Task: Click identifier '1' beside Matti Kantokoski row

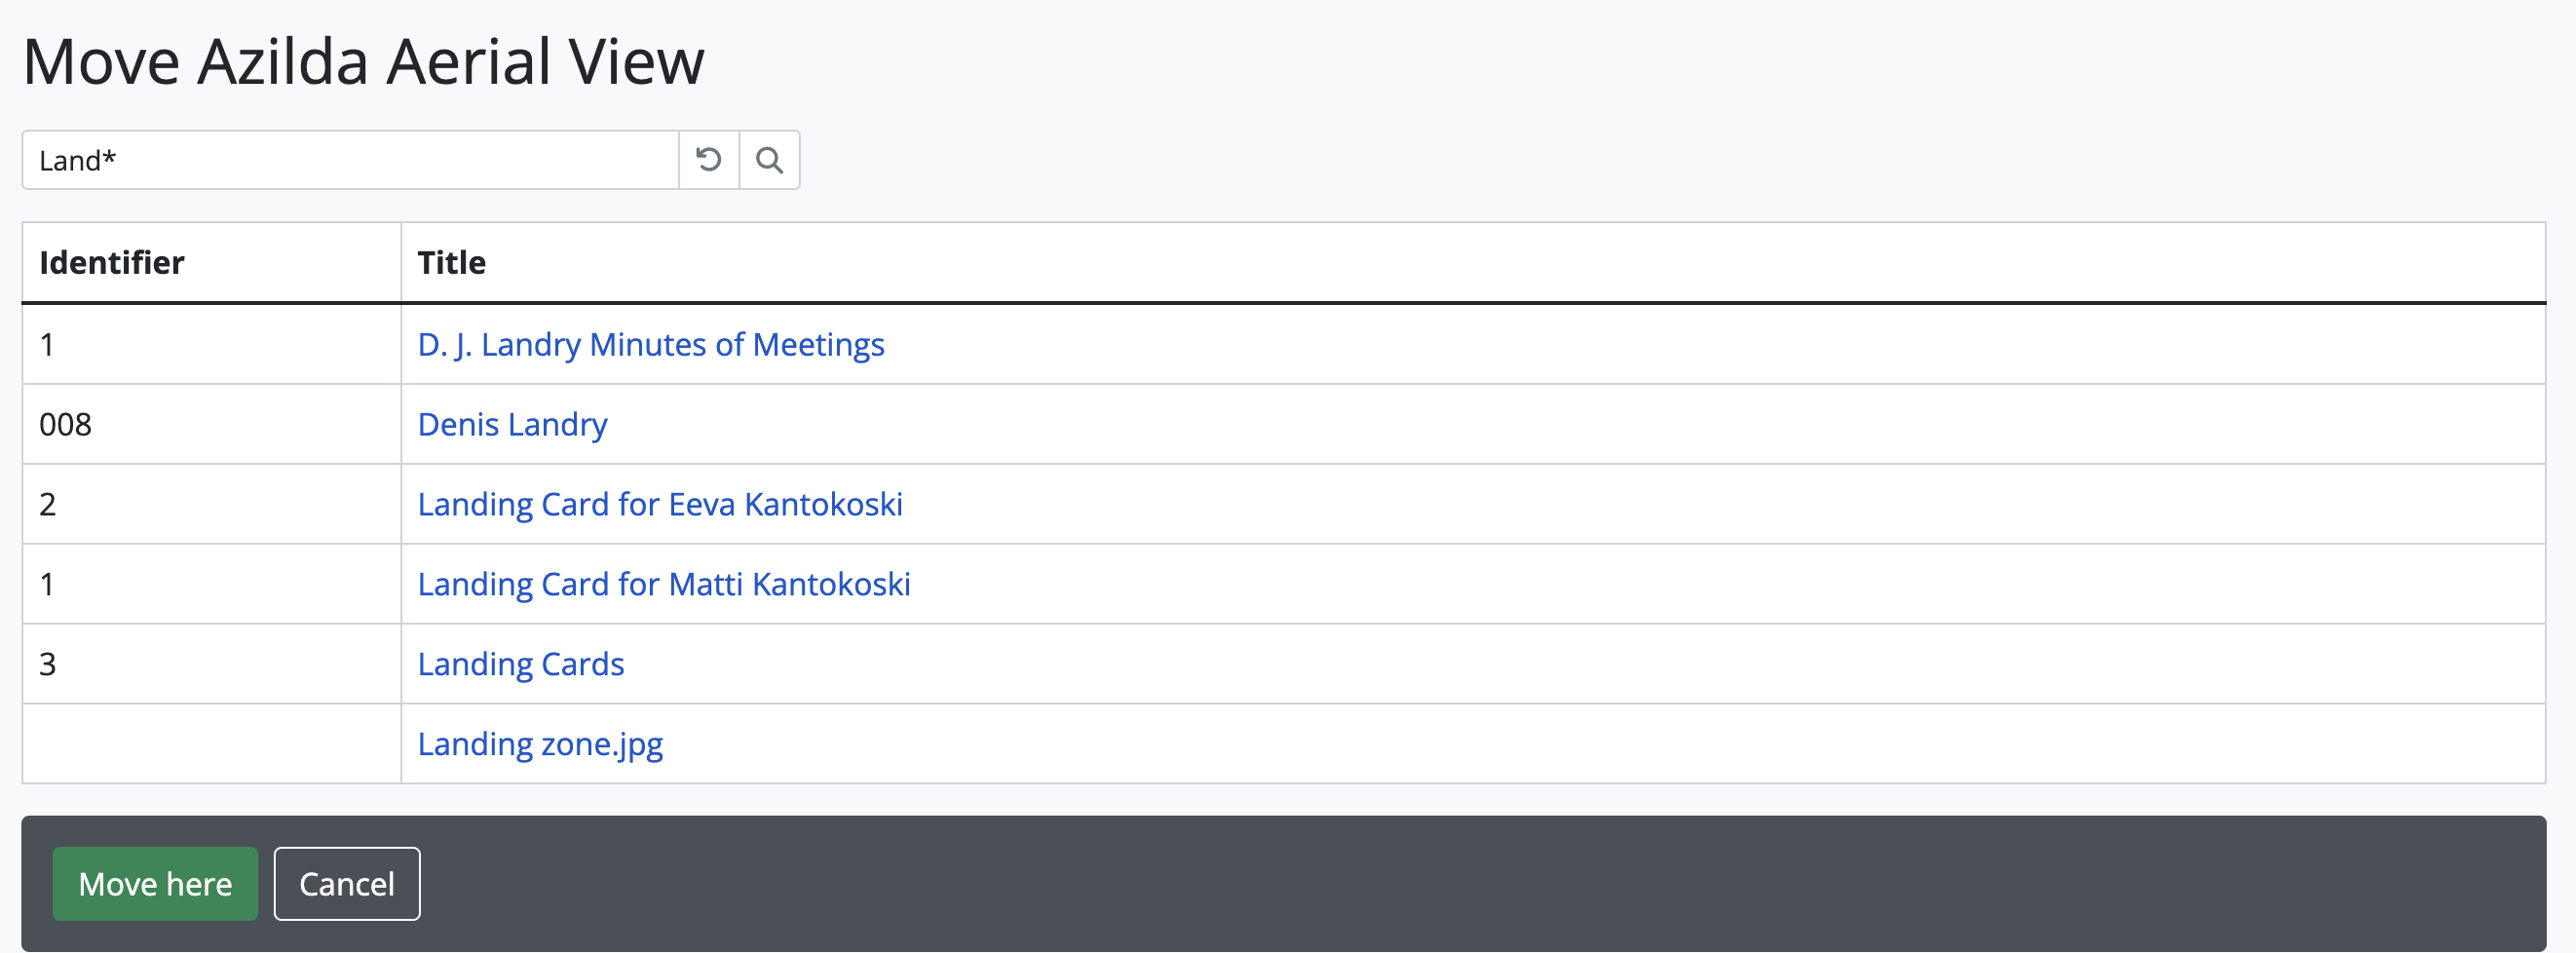Action: [x=47, y=585]
